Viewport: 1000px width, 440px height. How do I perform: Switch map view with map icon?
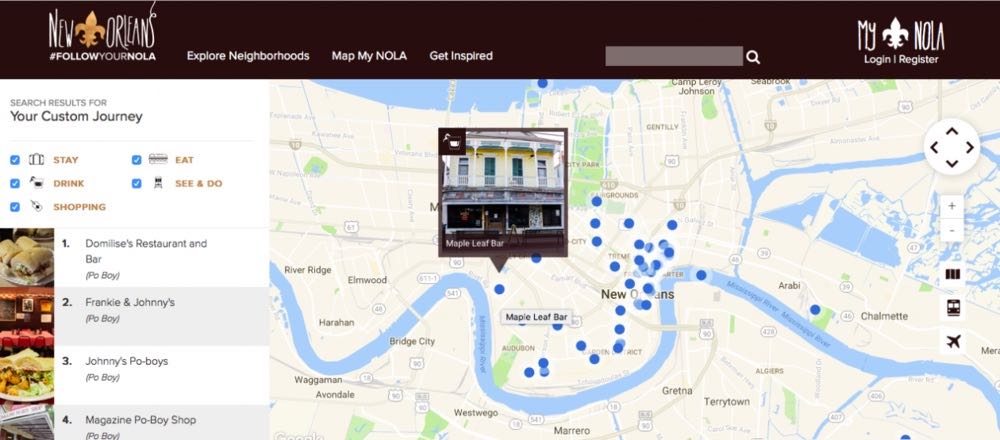pyautogui.click(x=953, y=274)
